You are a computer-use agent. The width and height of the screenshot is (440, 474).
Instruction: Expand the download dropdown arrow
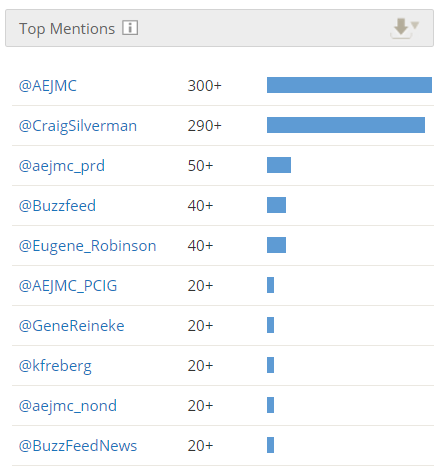[x=415, y=25]
